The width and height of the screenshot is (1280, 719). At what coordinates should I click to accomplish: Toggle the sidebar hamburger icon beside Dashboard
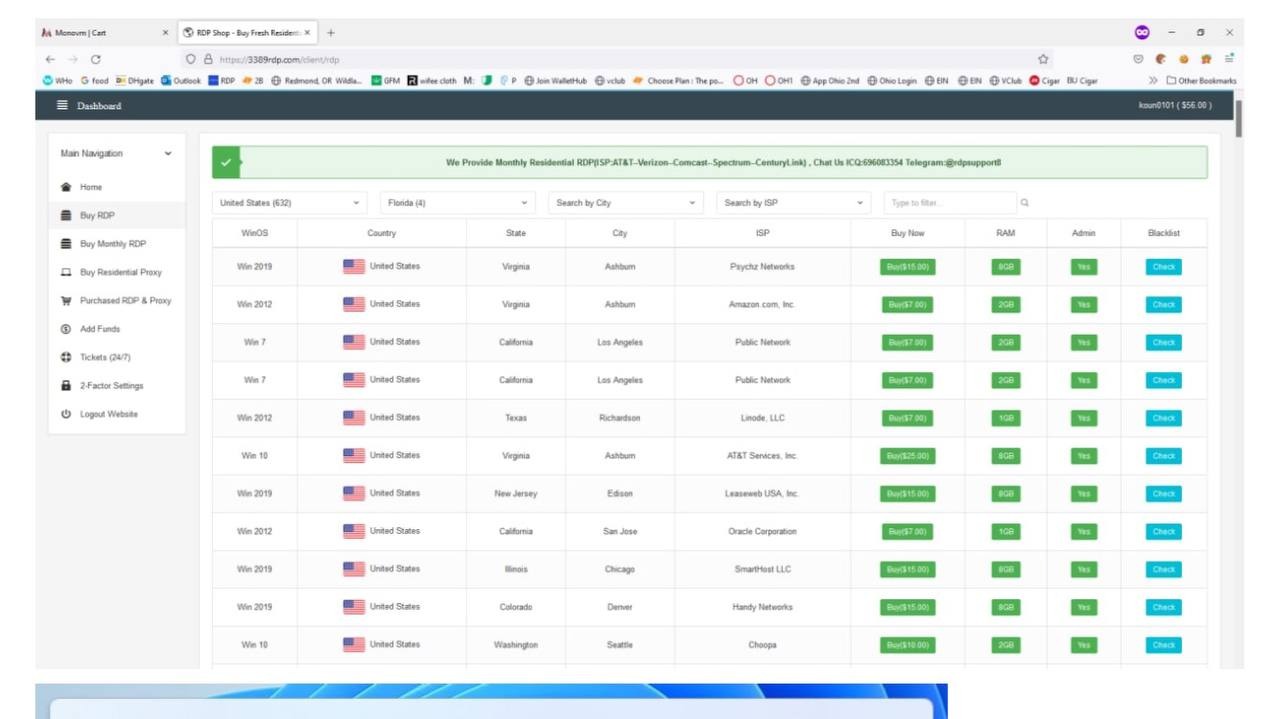tap(62, 105)
